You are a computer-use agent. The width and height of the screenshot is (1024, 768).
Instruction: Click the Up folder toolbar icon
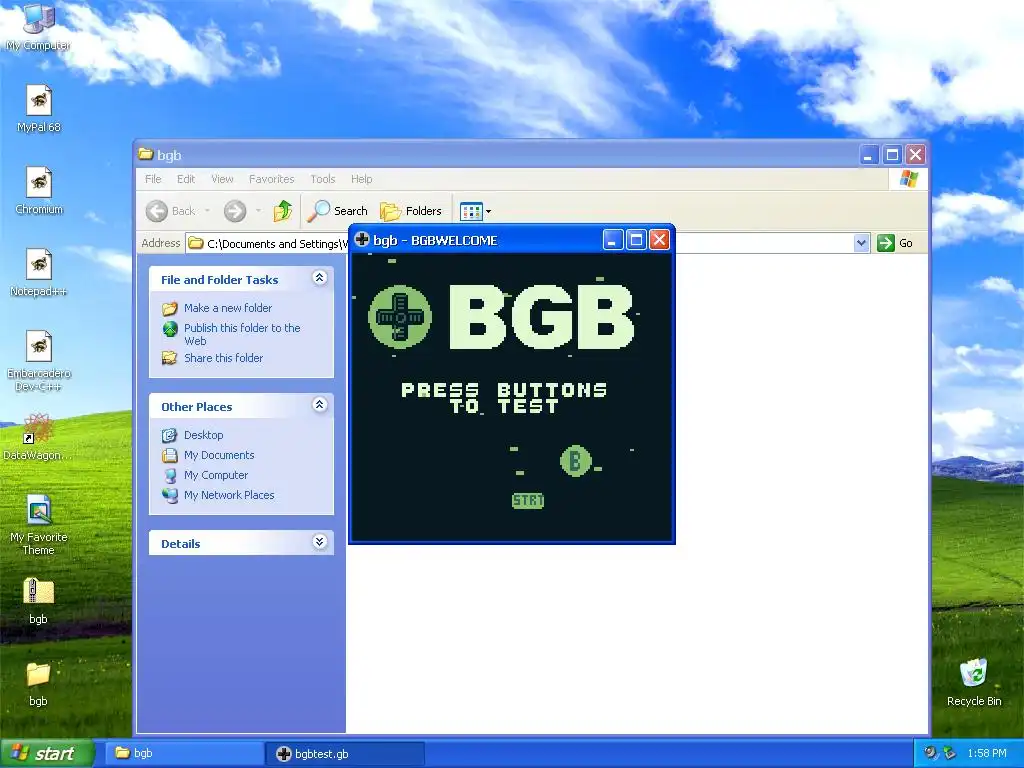tap(283, 211)
